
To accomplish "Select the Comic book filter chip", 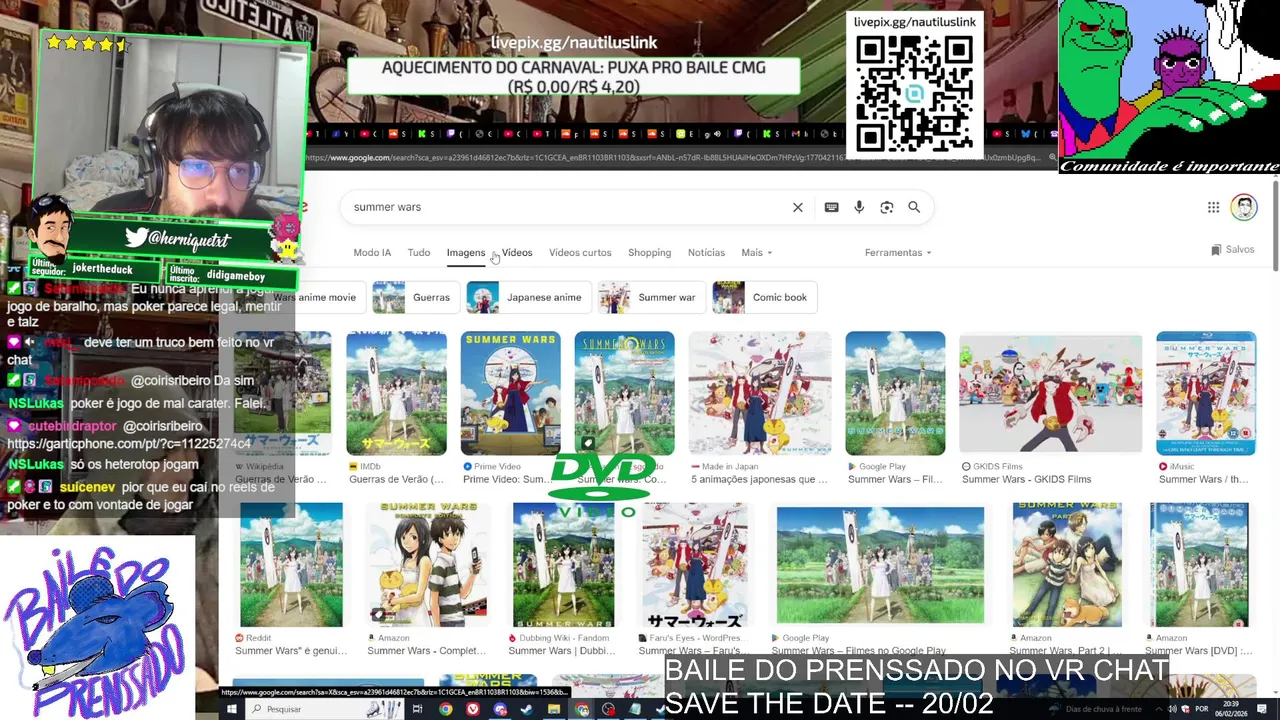I will (x=764, y=297).
